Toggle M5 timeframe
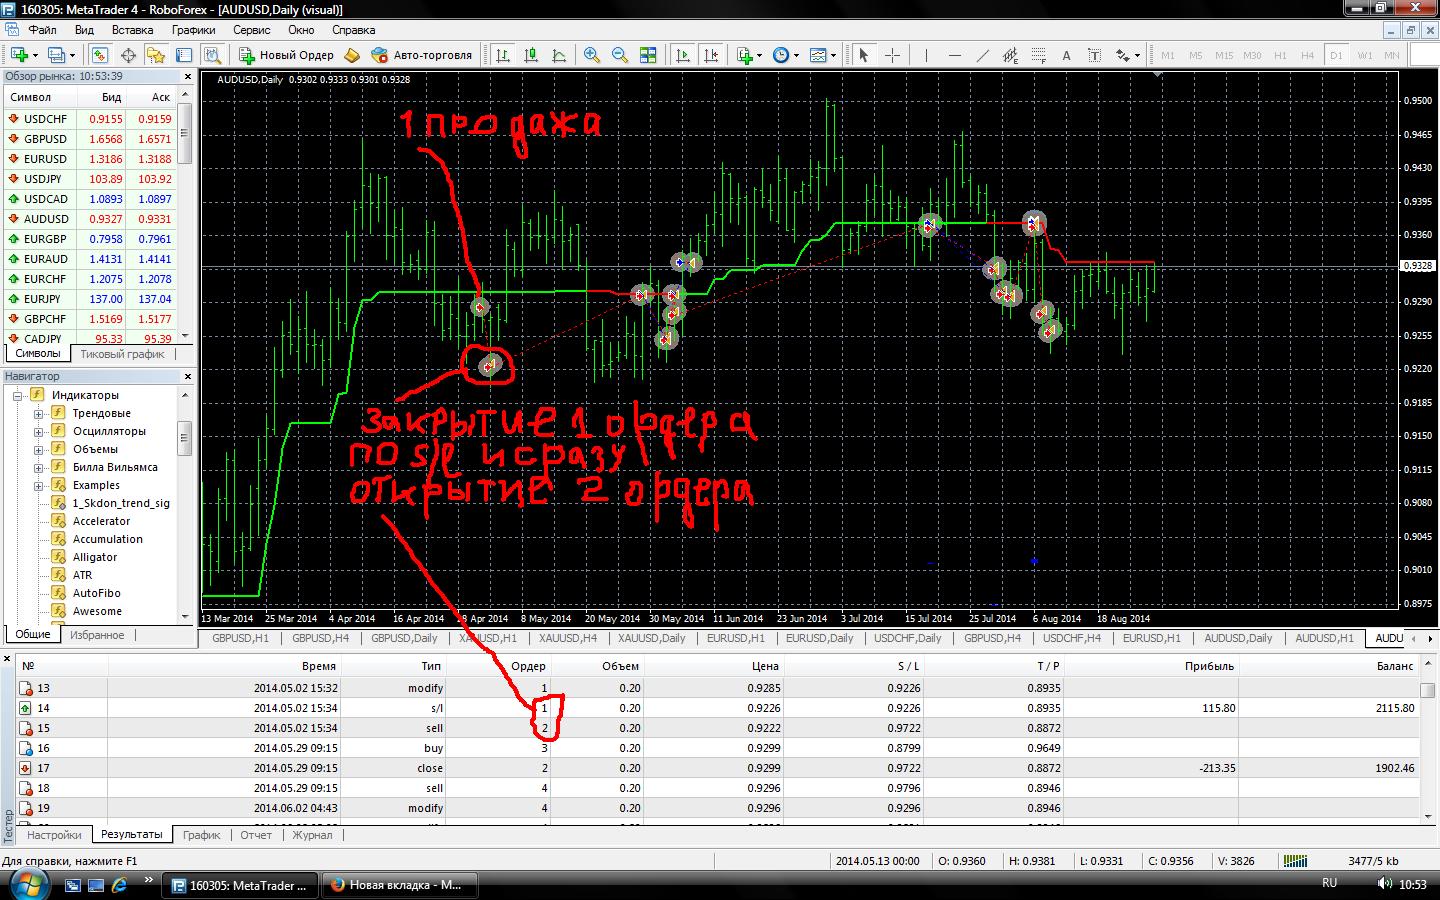The height and width of the screenshot is (900, 1440). click(1196, 55)
